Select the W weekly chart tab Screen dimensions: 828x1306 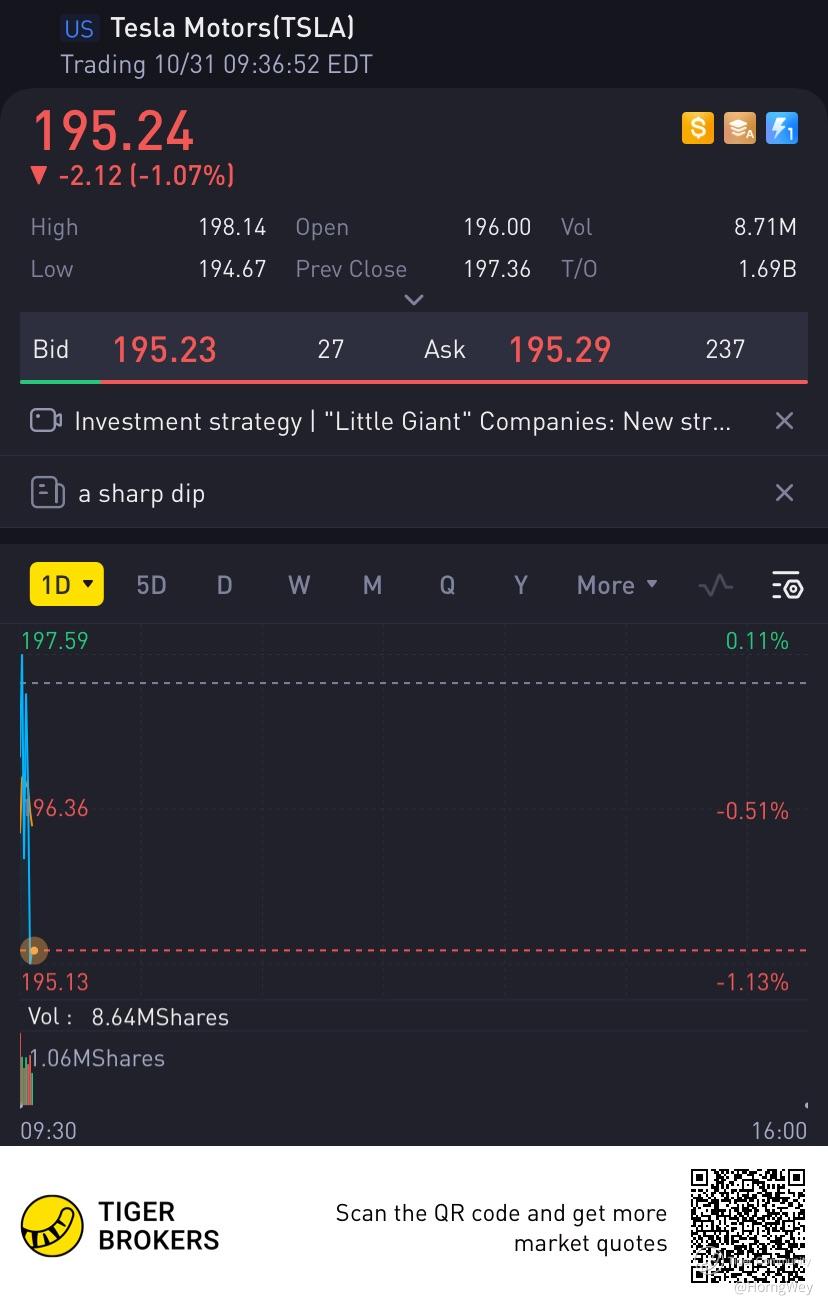pyautogui.click(x=299, y=585)
